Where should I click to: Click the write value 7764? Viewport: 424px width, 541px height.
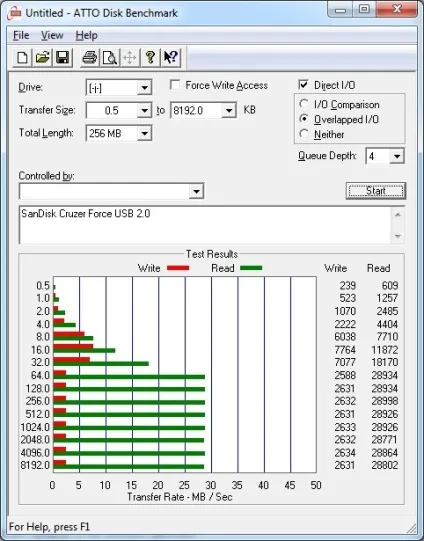click(345, 350)
